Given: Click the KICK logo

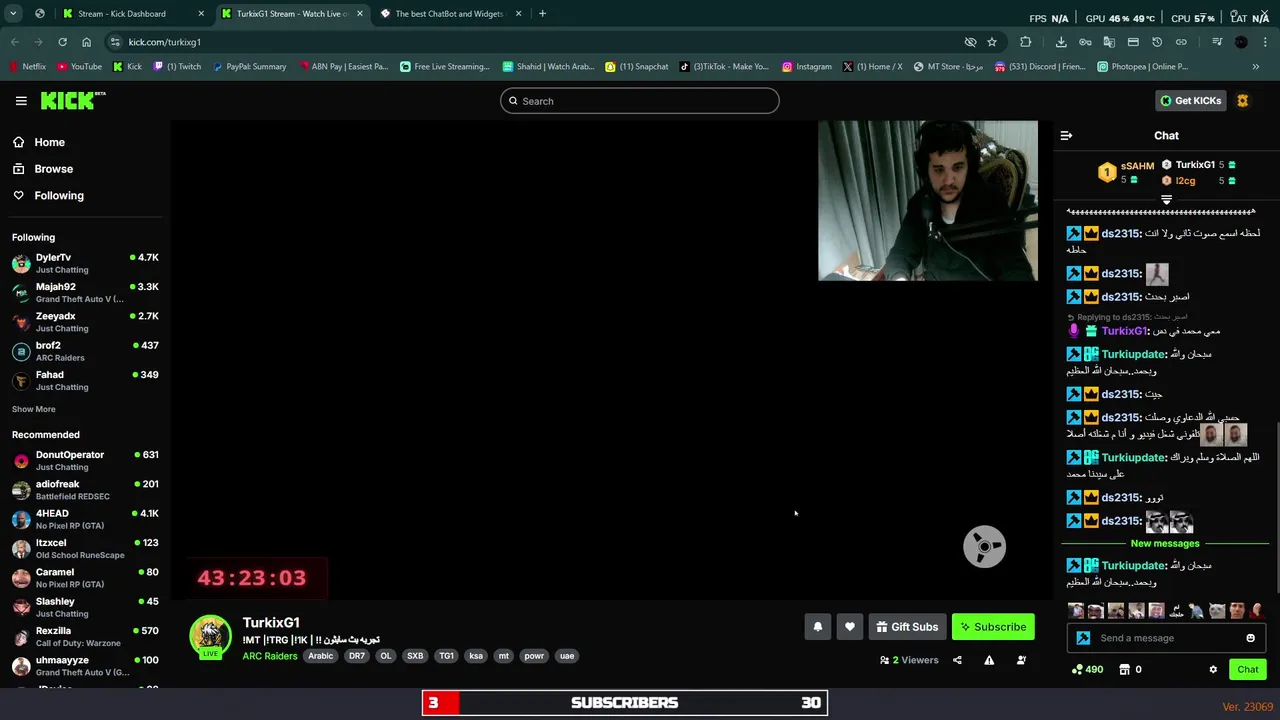Looking at the screenshot, I should [x=73, y=100].
